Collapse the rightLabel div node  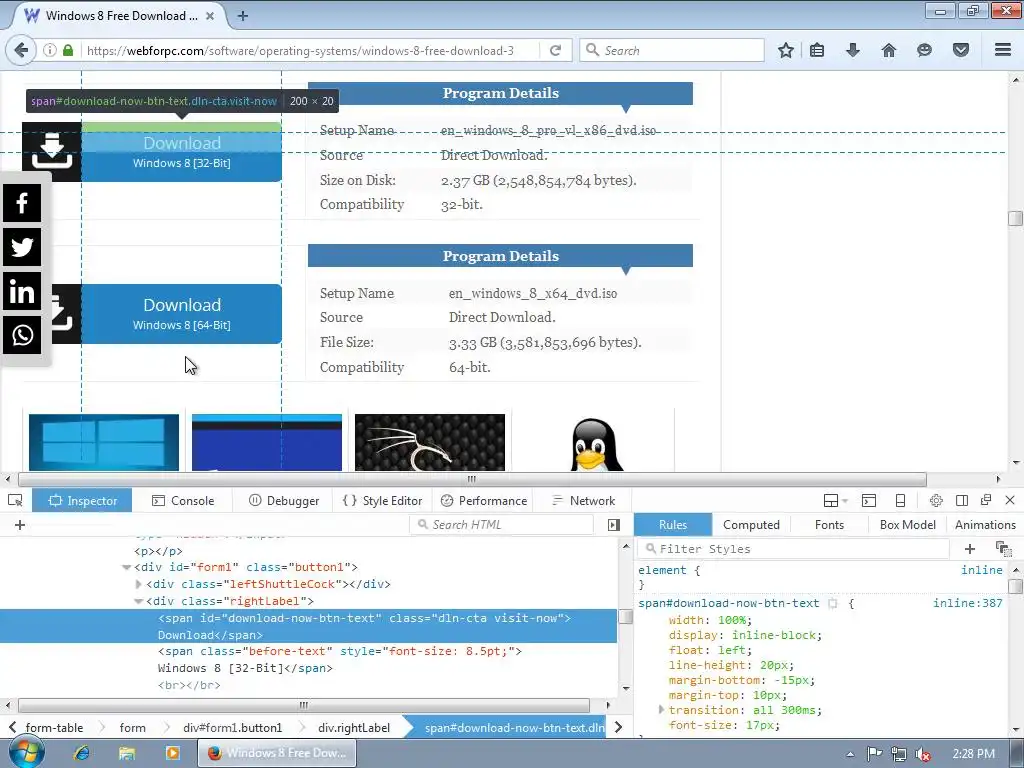click(x=138, y=601)
